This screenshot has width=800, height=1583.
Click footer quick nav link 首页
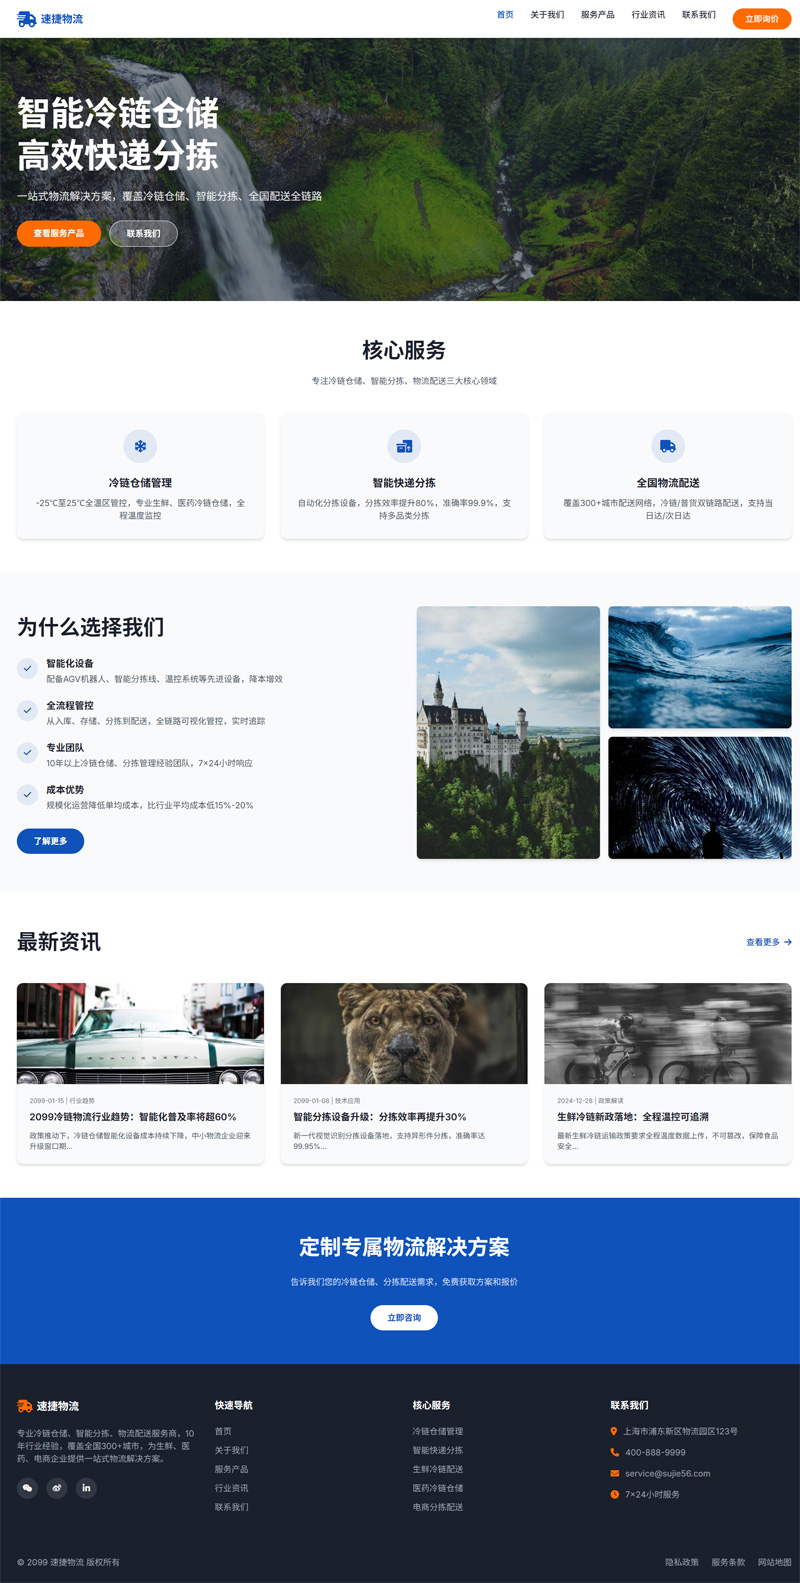point(223,1431)
